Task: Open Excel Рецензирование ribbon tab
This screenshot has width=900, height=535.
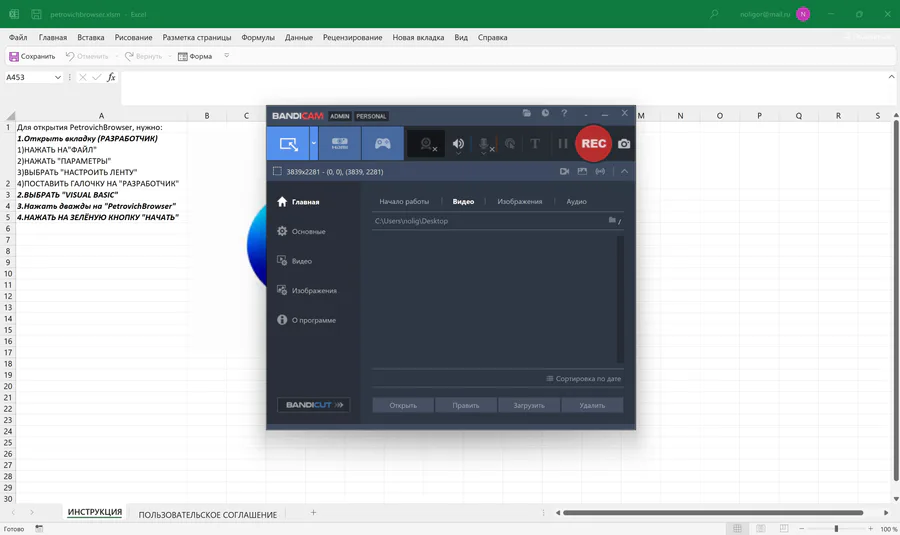Action: coord(352,37)
